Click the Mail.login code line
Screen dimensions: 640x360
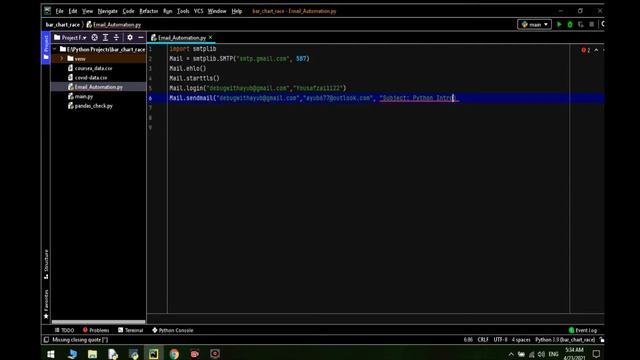258,88
